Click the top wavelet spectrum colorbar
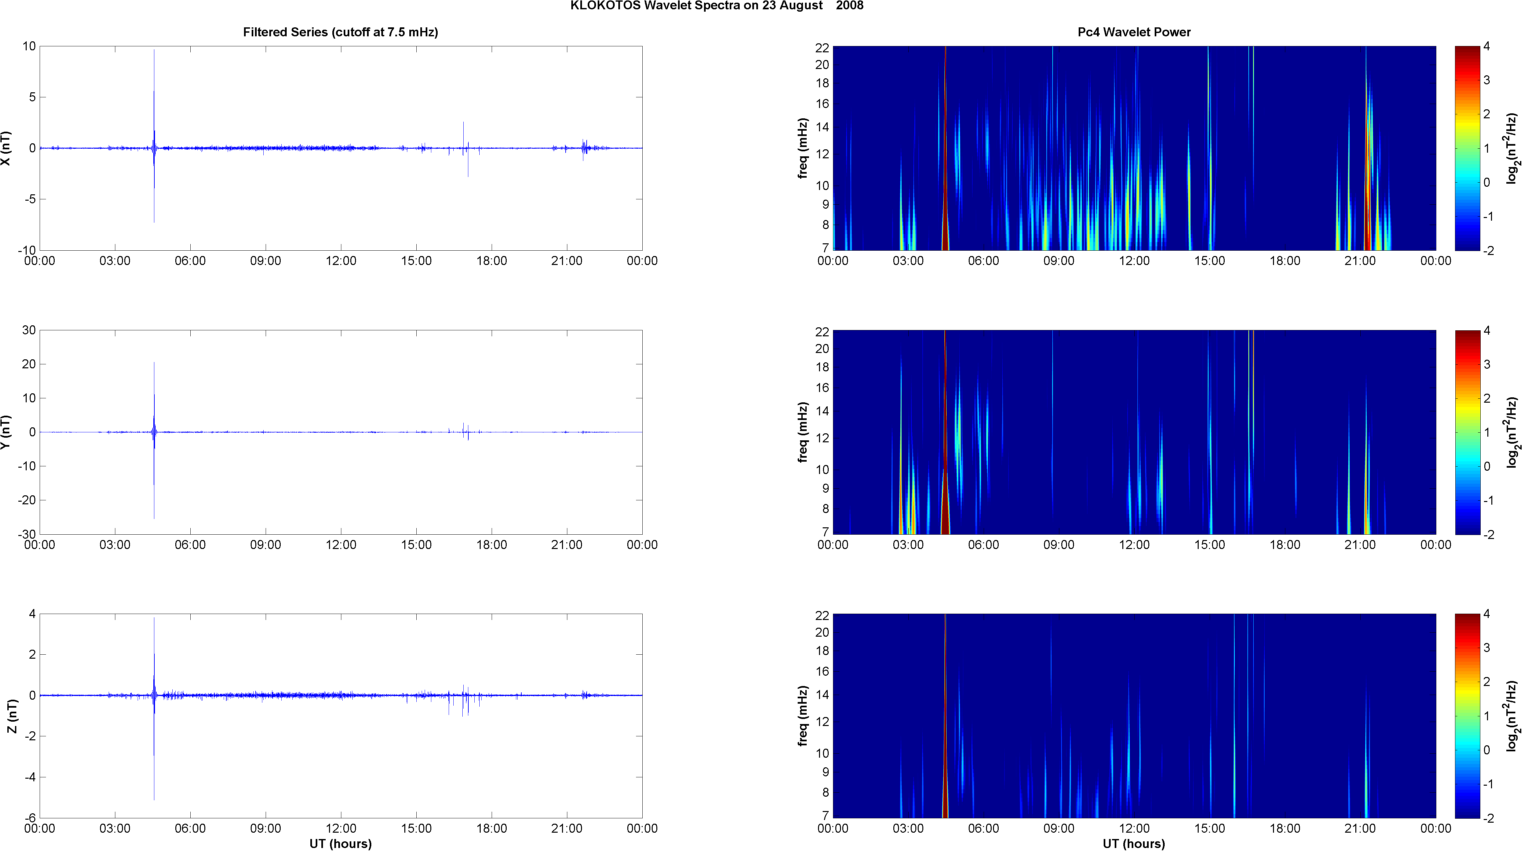The width and height of the screenshot is (1522, 851). [1466, 148]
